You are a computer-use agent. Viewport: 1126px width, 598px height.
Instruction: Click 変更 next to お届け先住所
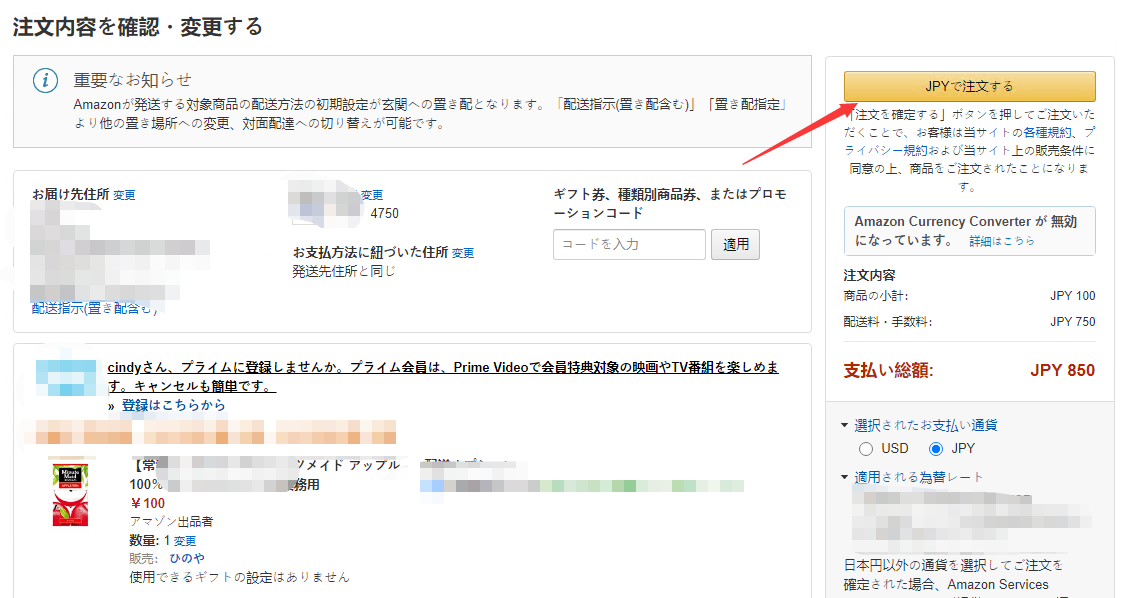coord(124,195)
